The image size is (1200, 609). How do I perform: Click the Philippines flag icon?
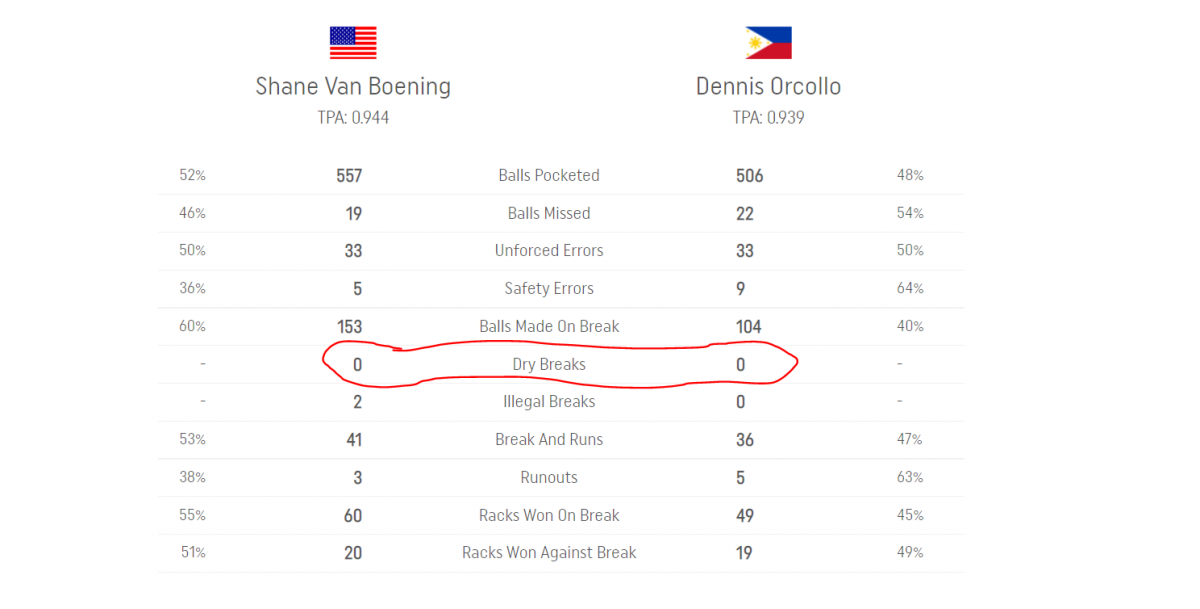click(x=768, y=43)
